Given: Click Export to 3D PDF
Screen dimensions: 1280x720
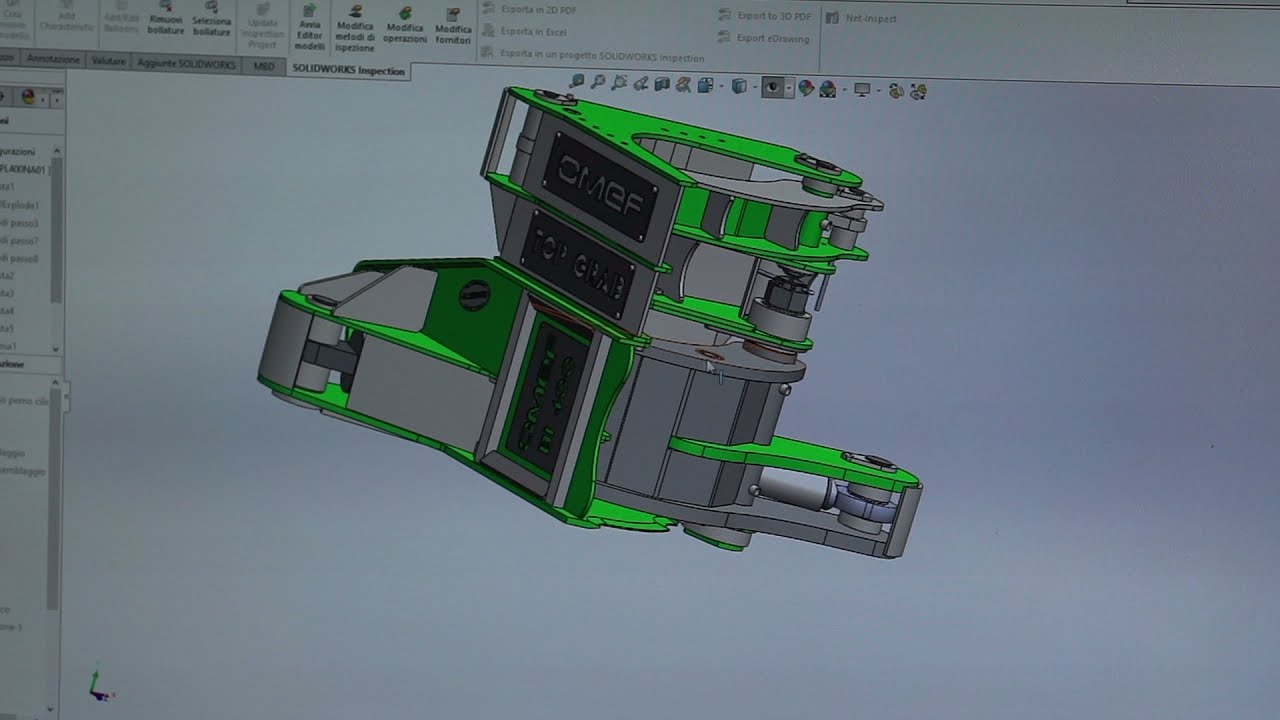Looking at the screenshot, I should (x=765, y=16).
